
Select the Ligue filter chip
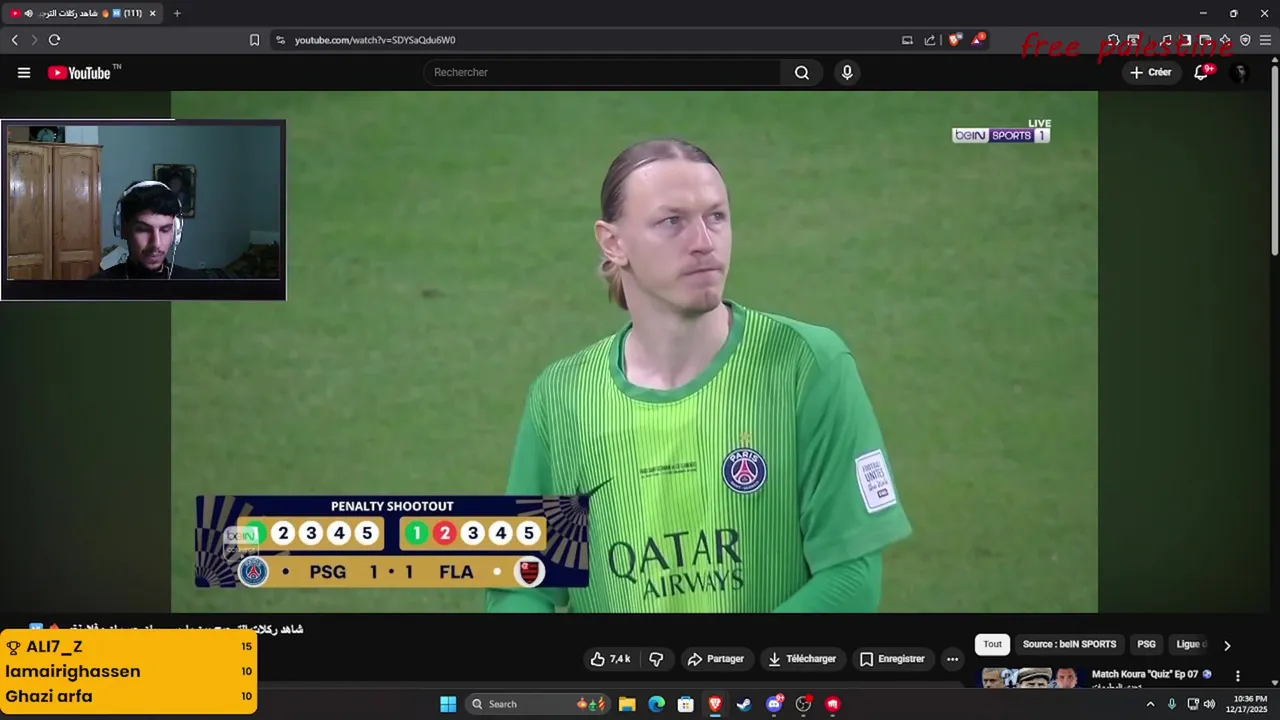click(1190, 645)
